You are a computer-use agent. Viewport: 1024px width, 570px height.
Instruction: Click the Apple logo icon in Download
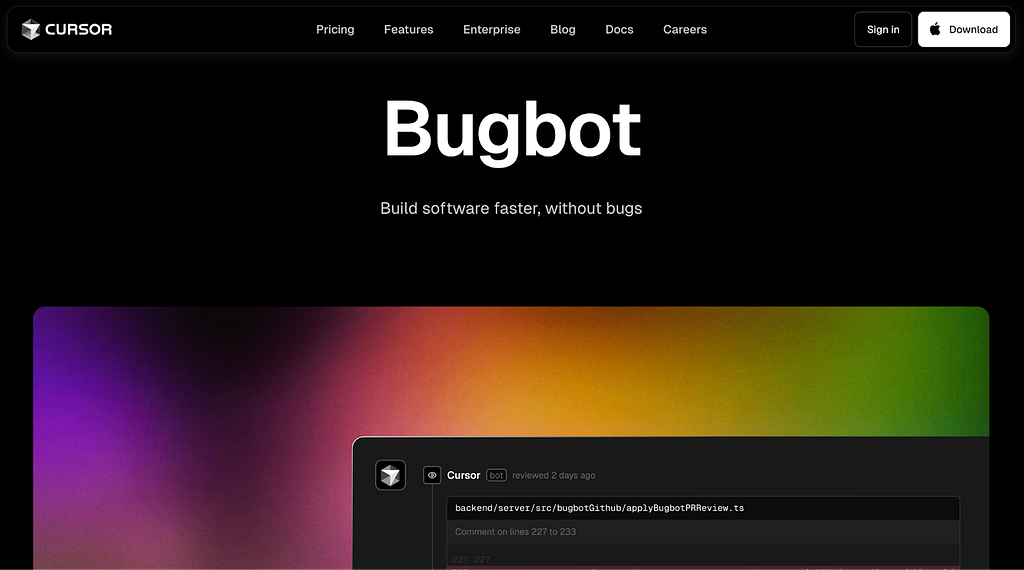point(935,29)
